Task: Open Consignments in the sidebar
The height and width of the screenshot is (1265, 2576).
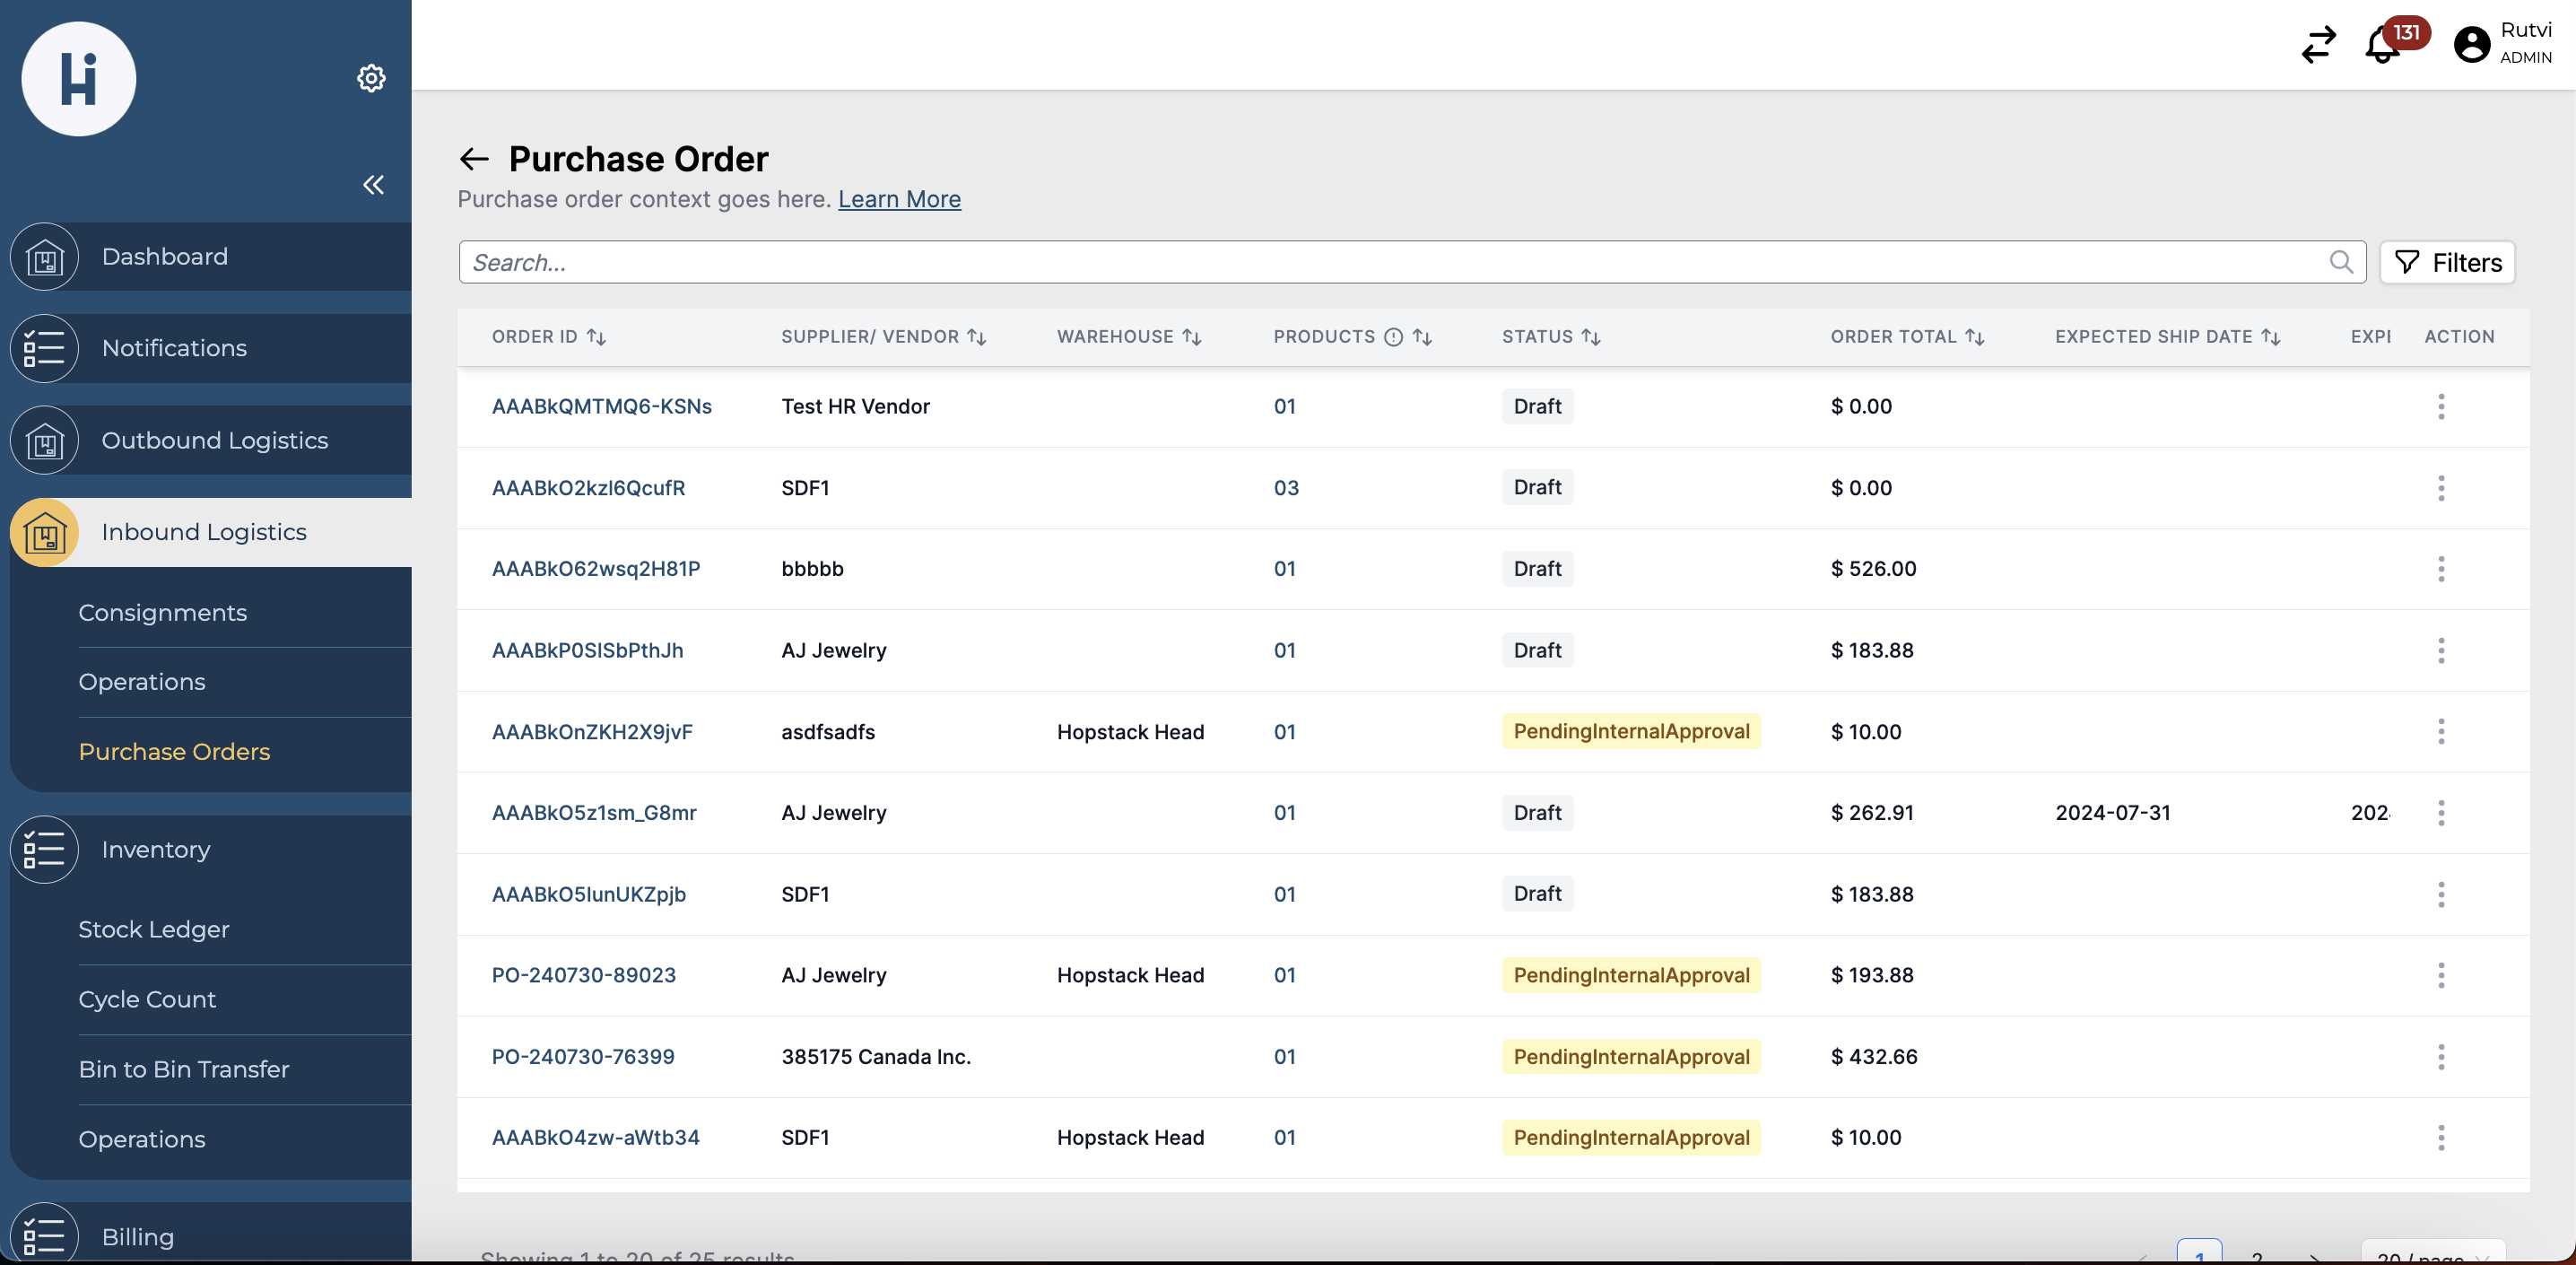Action: click(x=163, y=612)
